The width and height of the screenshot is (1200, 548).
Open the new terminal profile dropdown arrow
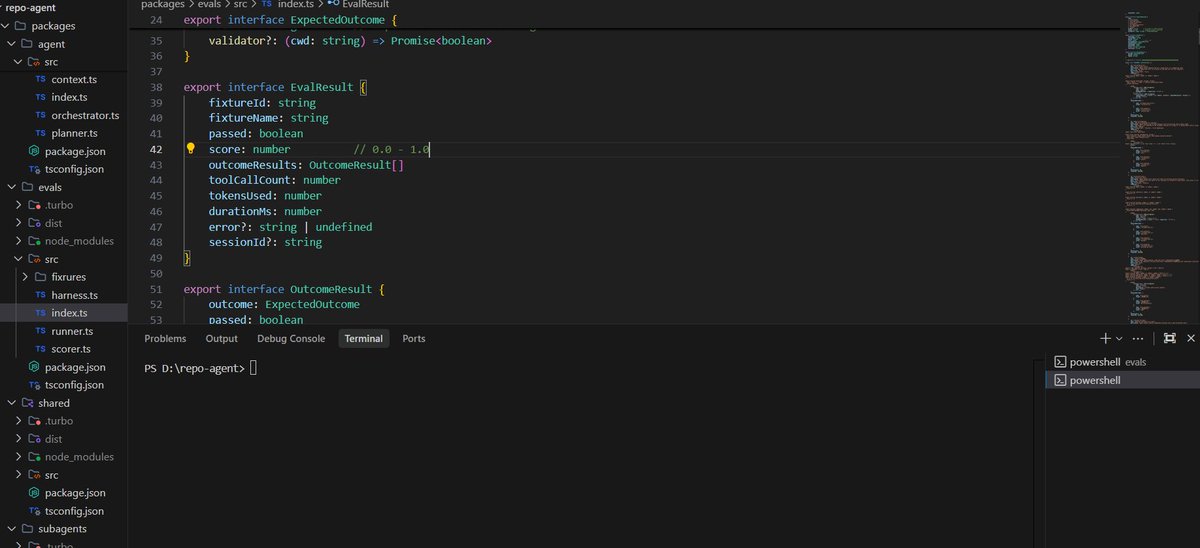point(1119,339)
